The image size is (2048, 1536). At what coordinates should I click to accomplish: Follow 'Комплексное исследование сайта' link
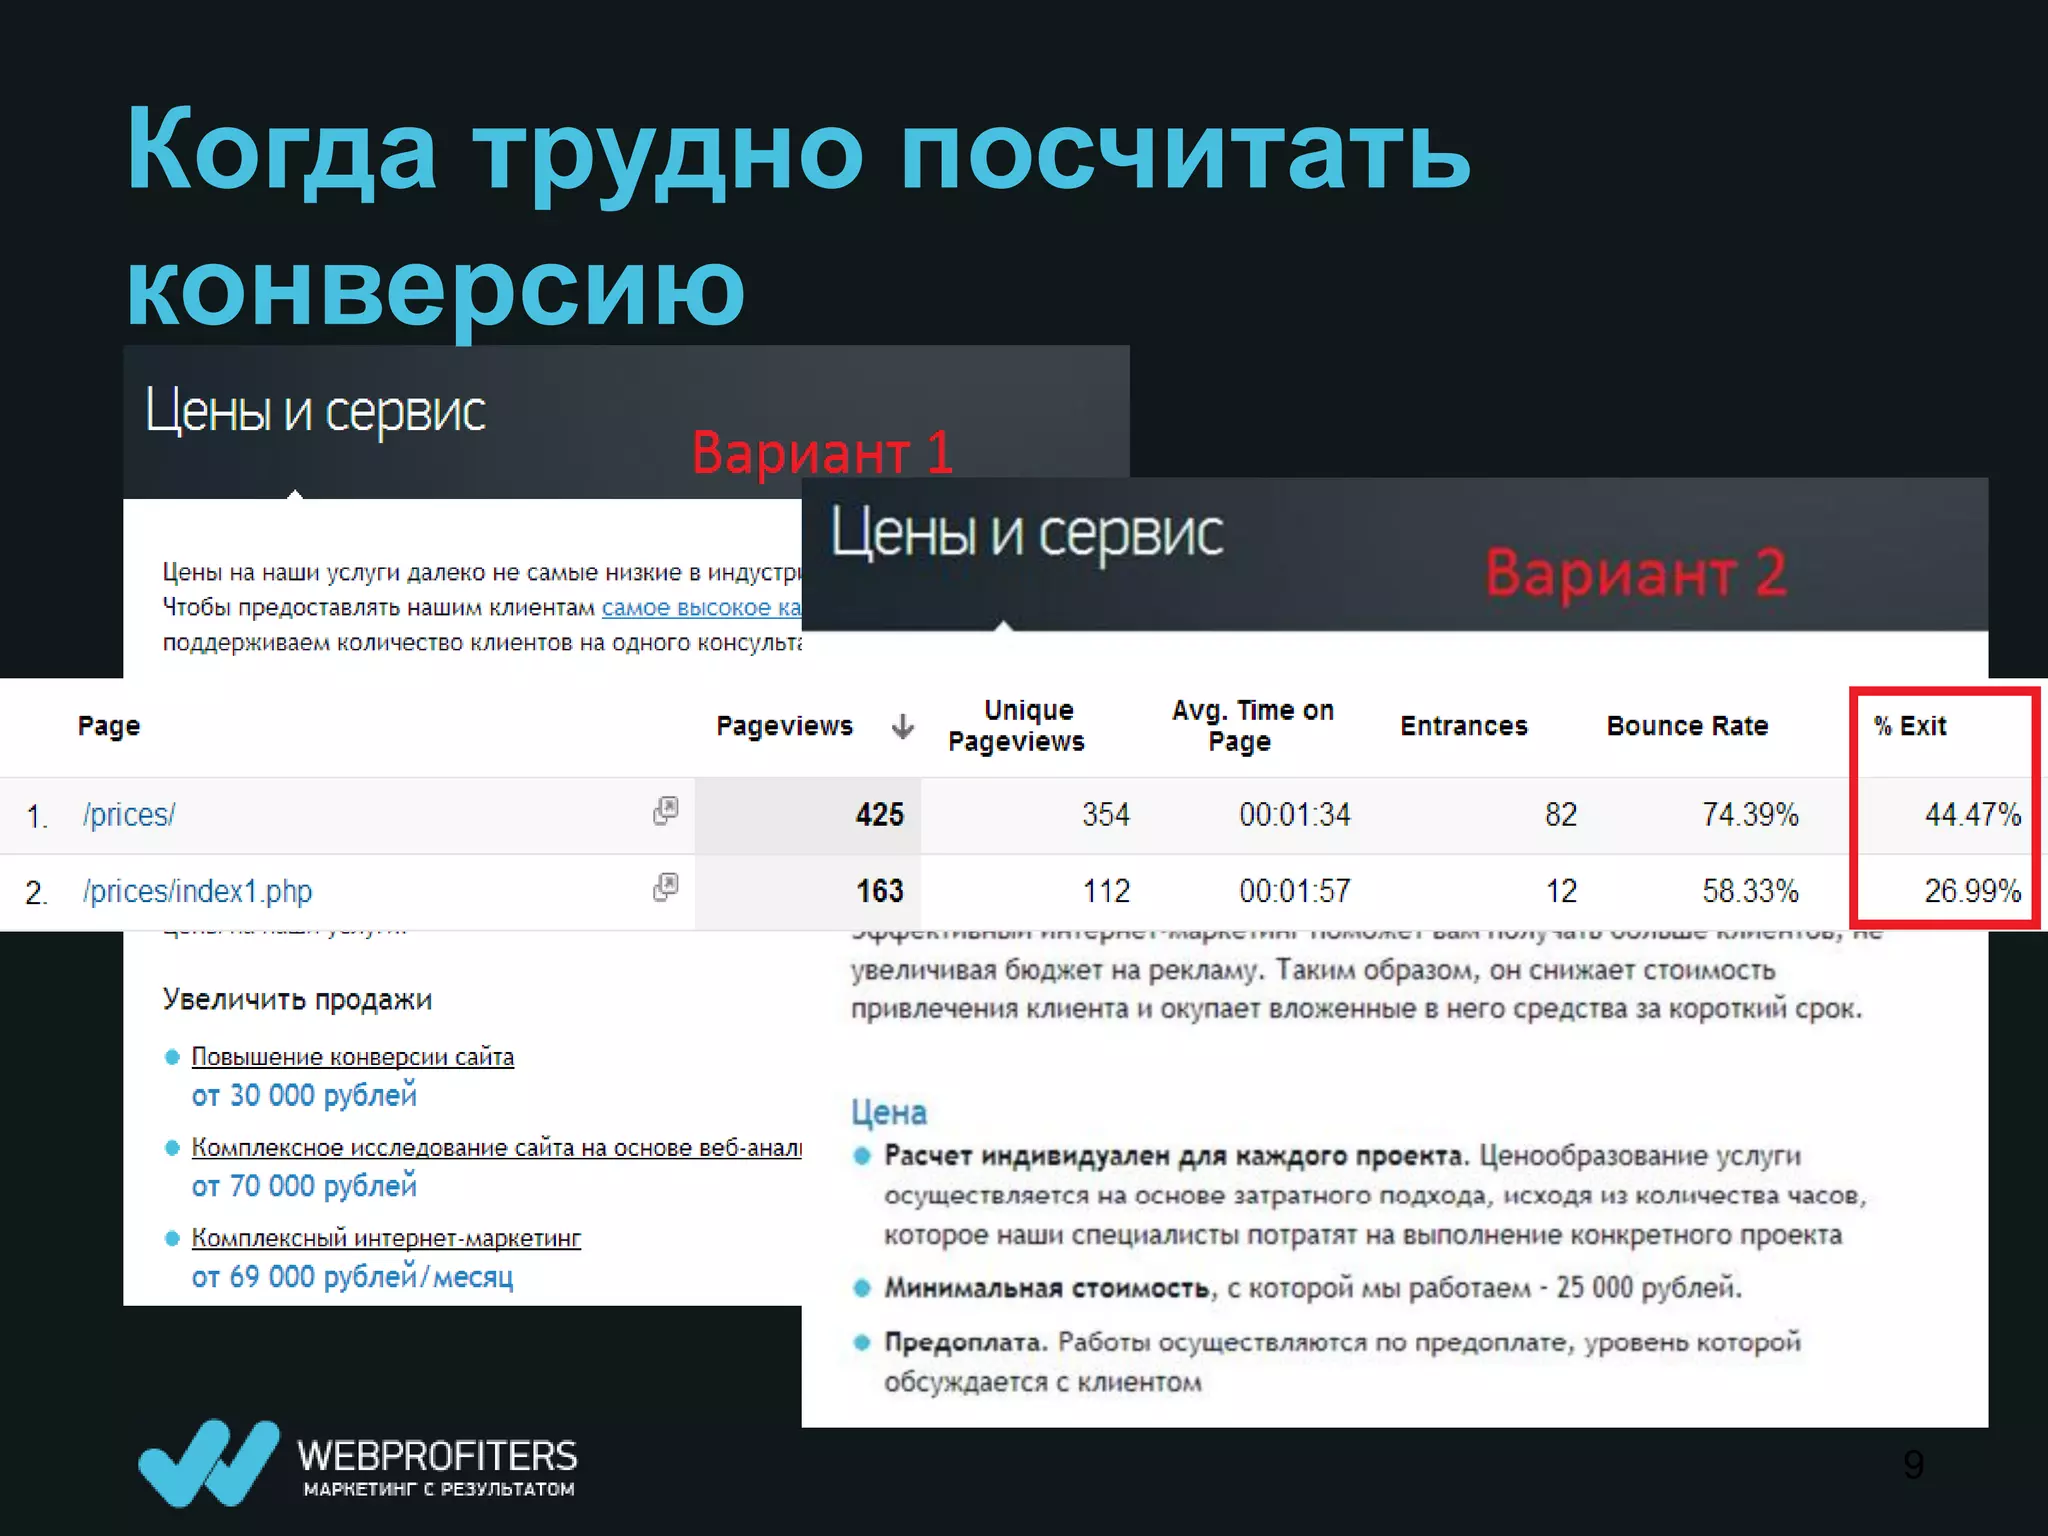497,1148
